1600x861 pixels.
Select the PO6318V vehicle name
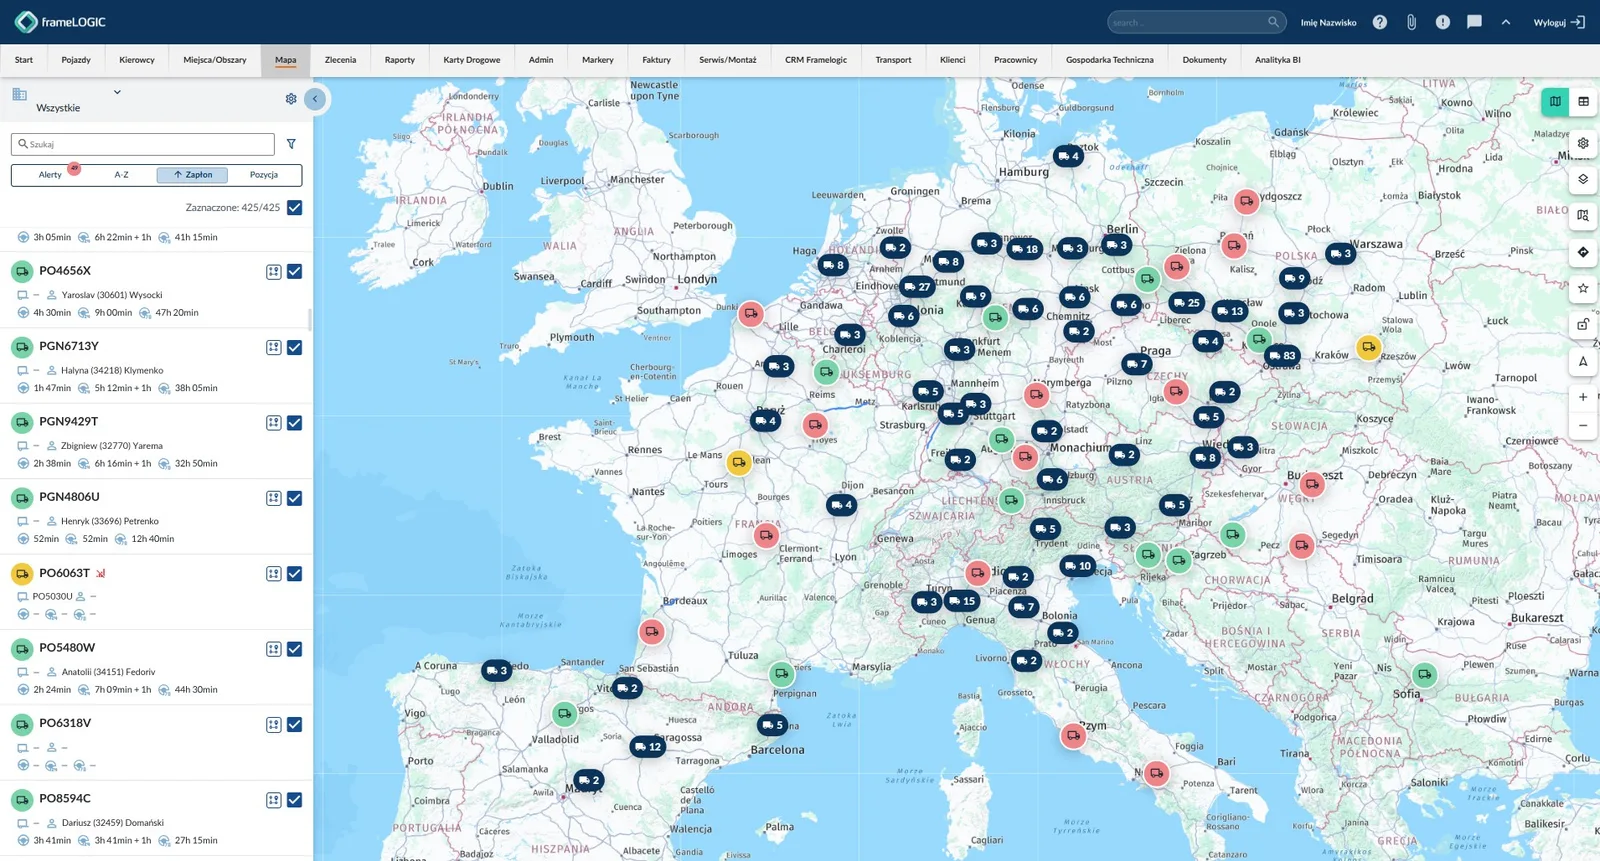[65, 723]
